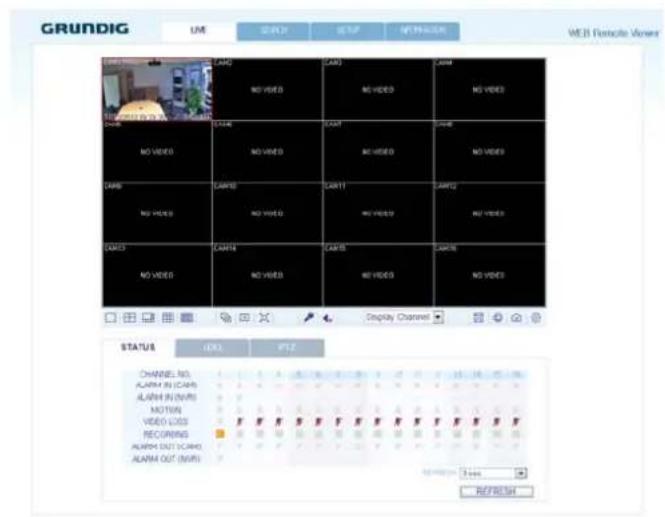Screen dimensions: 665x517
Task: Toggle the speaker audio icon
Action: 327,318
